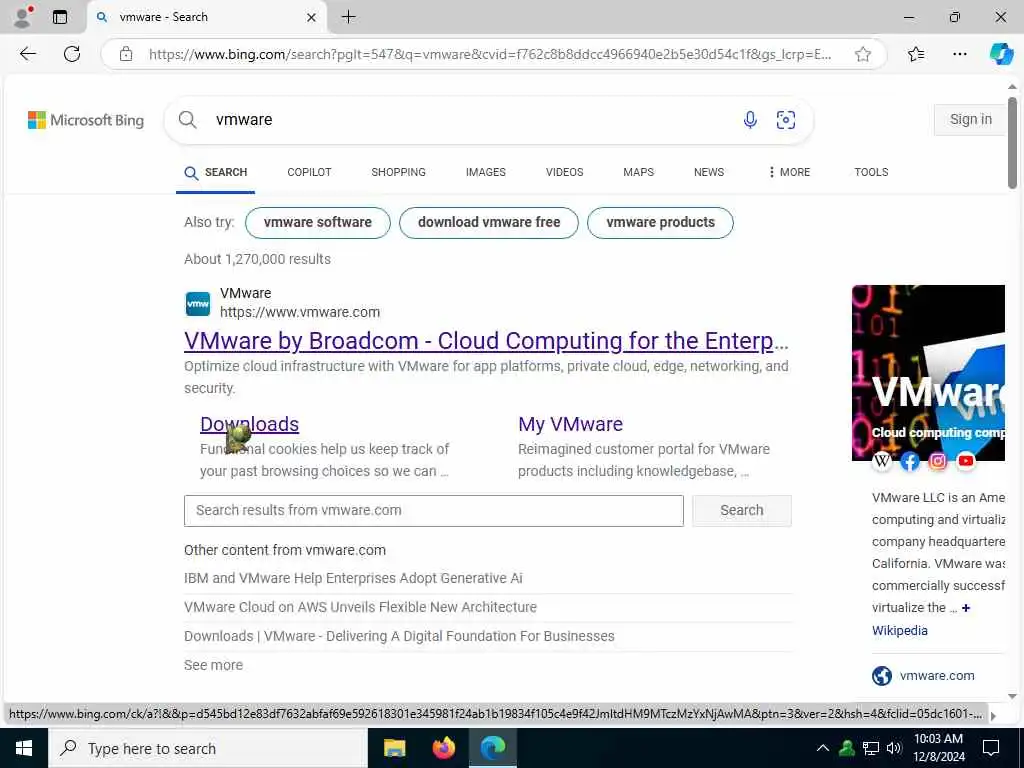Click the VMware knowledge panel image
The width and height of the screenshot is (1024, 768).
pos(928,373)
